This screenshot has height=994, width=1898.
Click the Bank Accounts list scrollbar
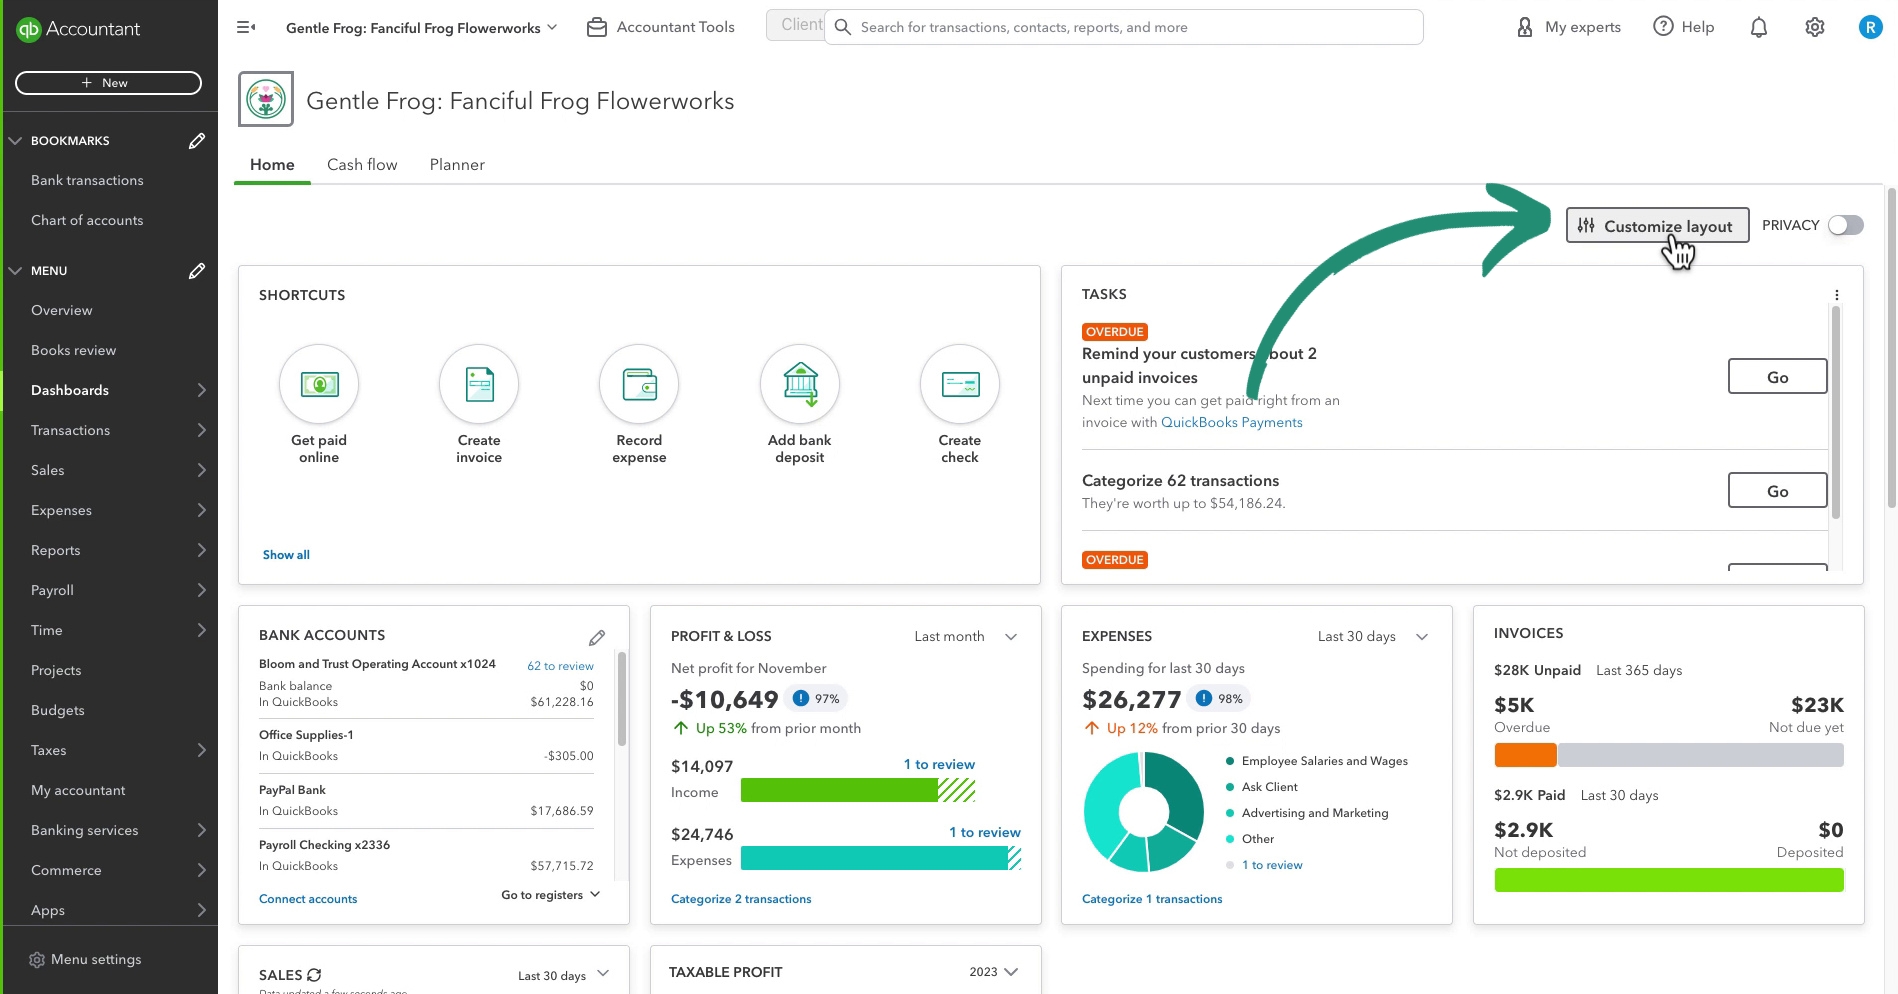(621, 699)
